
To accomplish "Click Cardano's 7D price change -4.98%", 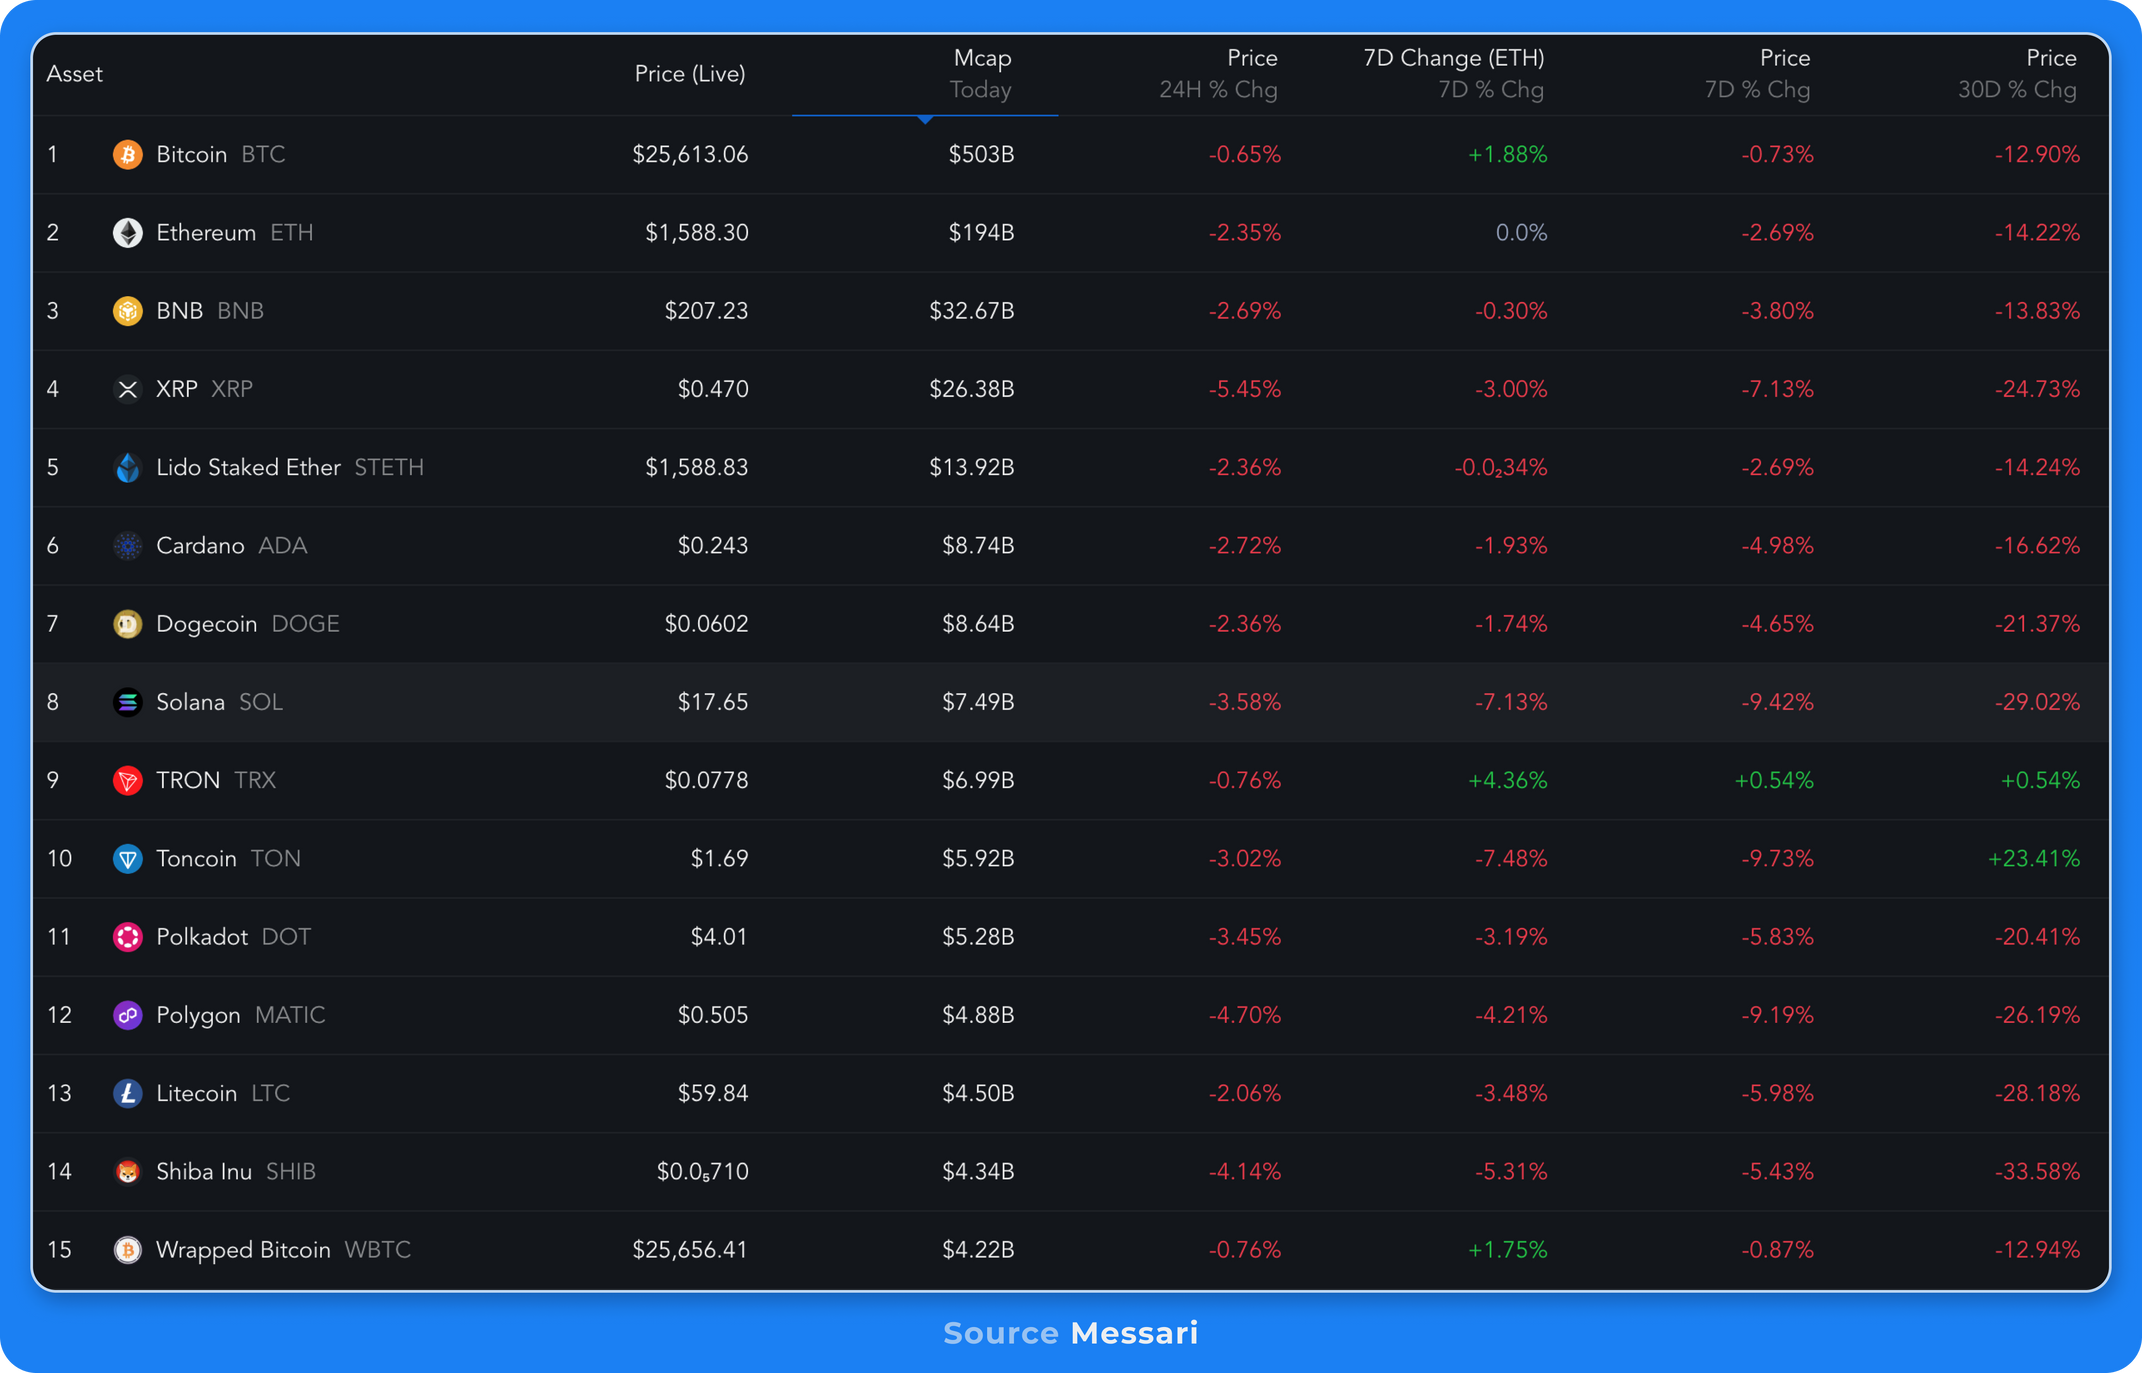I will pyautogui.click(x=1777, y=546).
